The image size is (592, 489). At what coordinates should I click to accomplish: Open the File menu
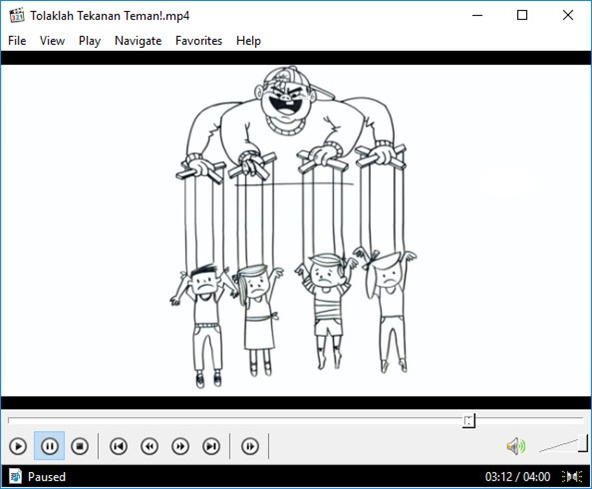(x=17, y=41)
